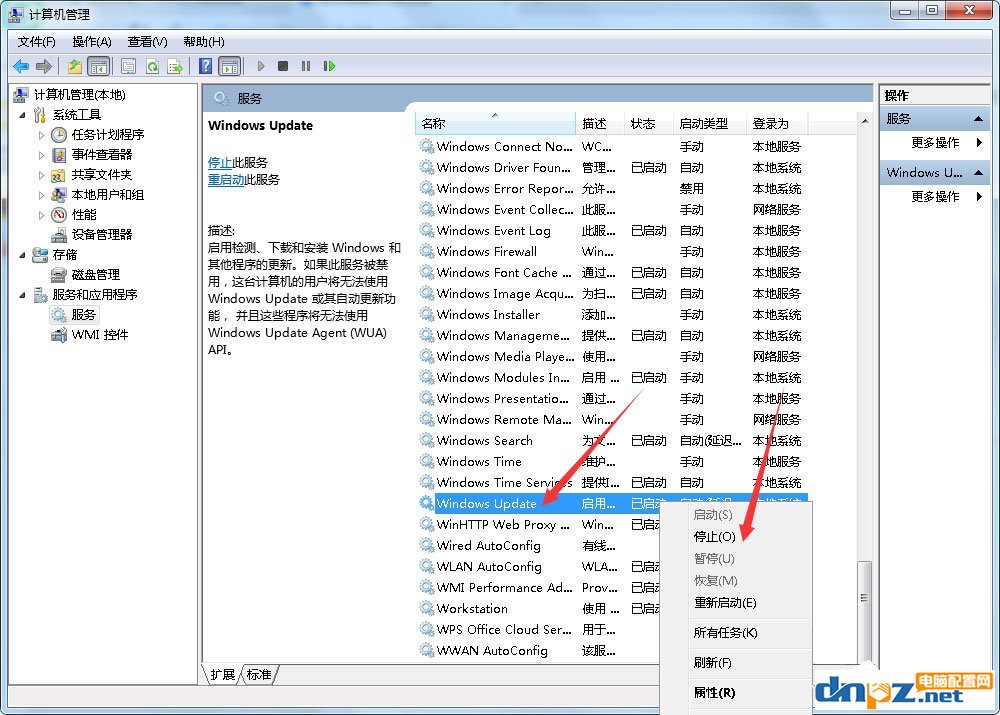Open 共享文件夹 in the tree
Viewport: 1000px width, 715px height.
(102, 175)
